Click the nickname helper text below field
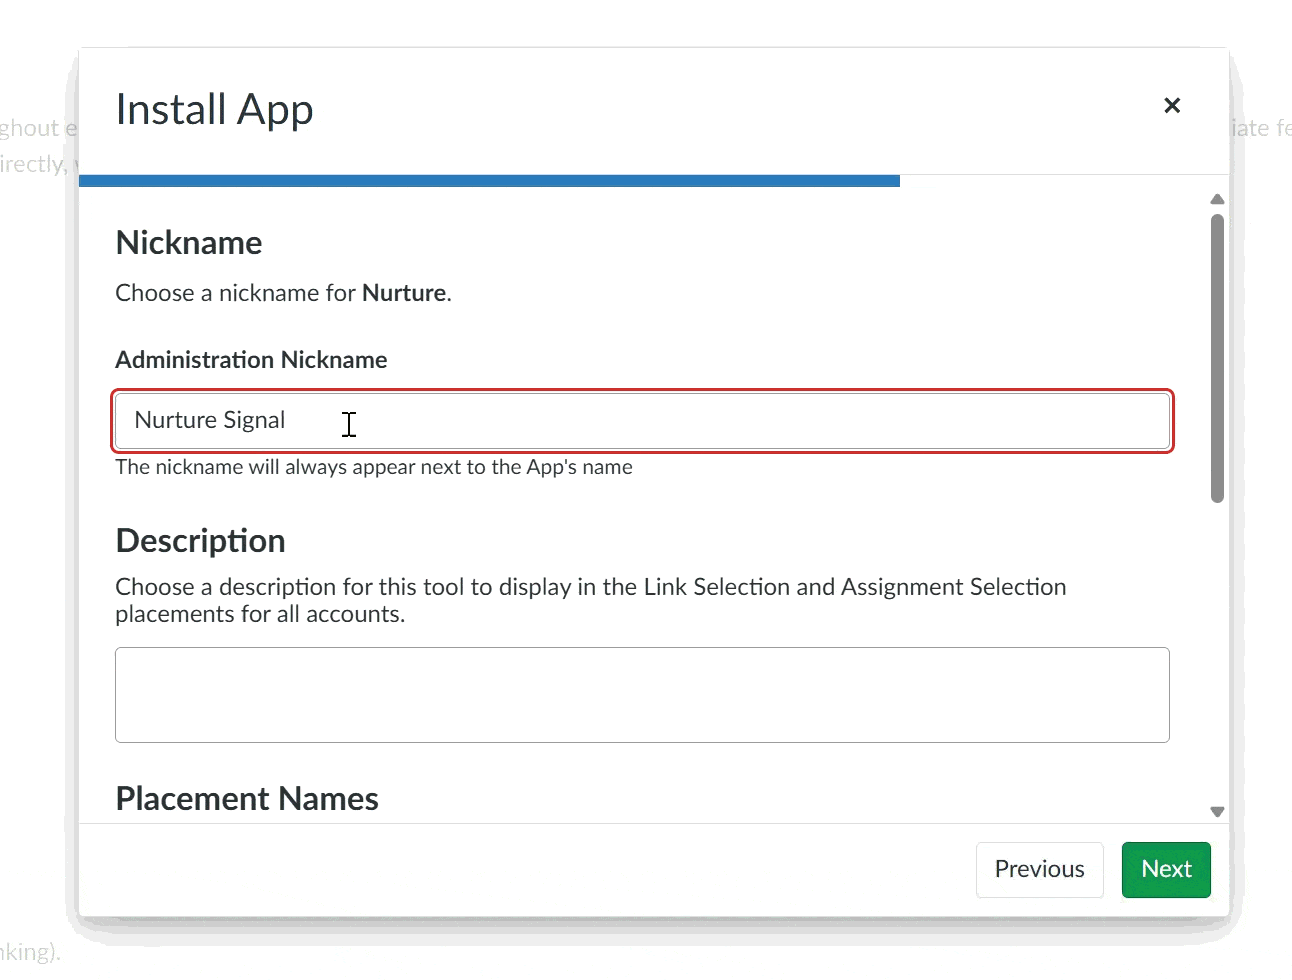This screenshot has height=980, width=1292. (x=374, y=467)
